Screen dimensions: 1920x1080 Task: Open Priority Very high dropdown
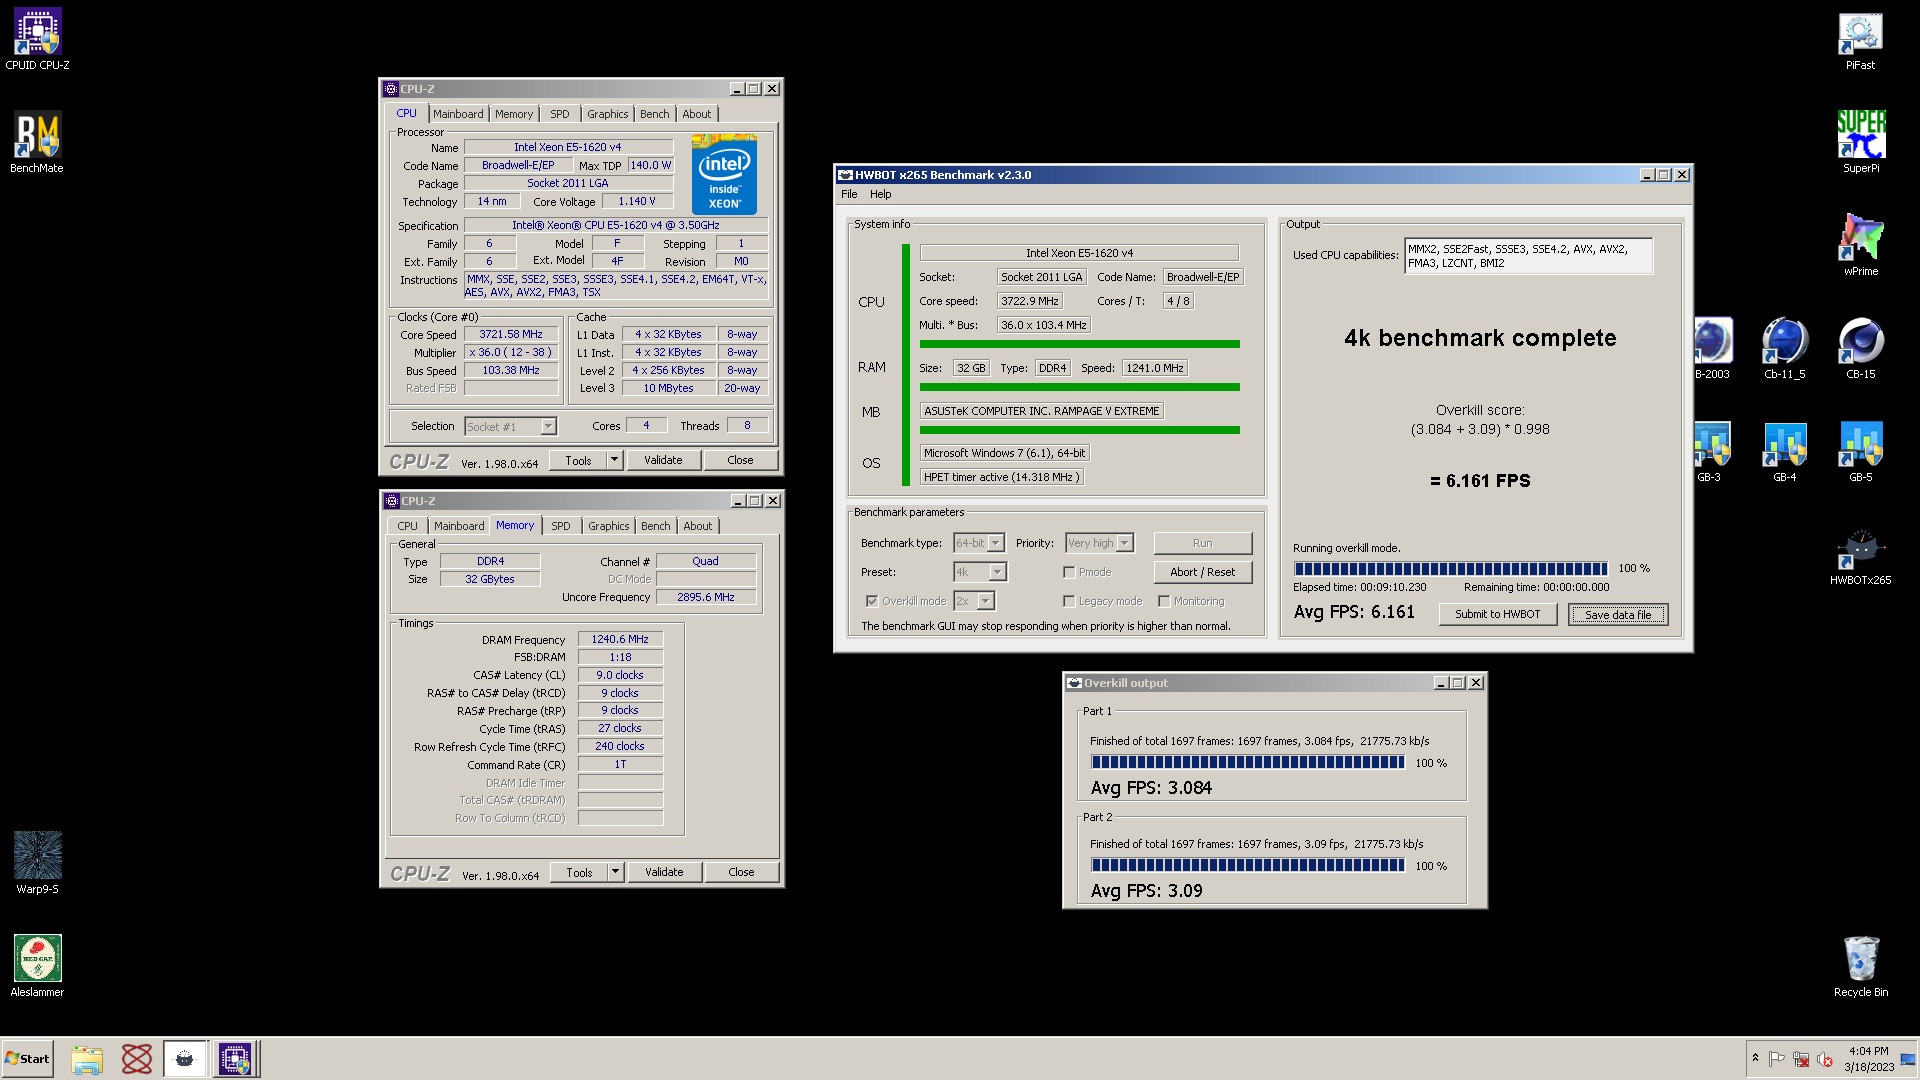click(1099, 543)
